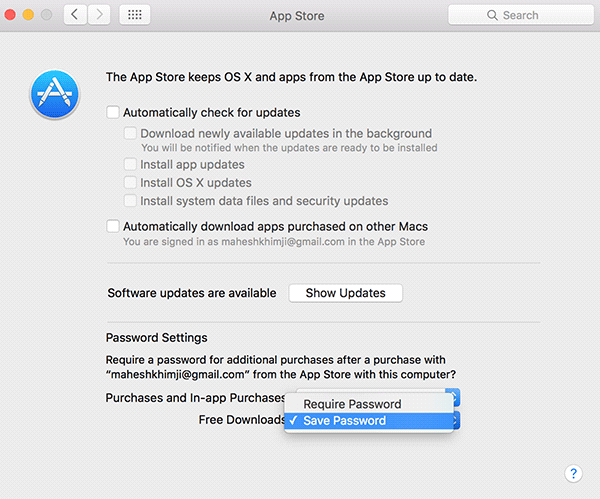Screen dimensions: 600x499
Task: Check Download newly available updates in background
Action: 131,133
